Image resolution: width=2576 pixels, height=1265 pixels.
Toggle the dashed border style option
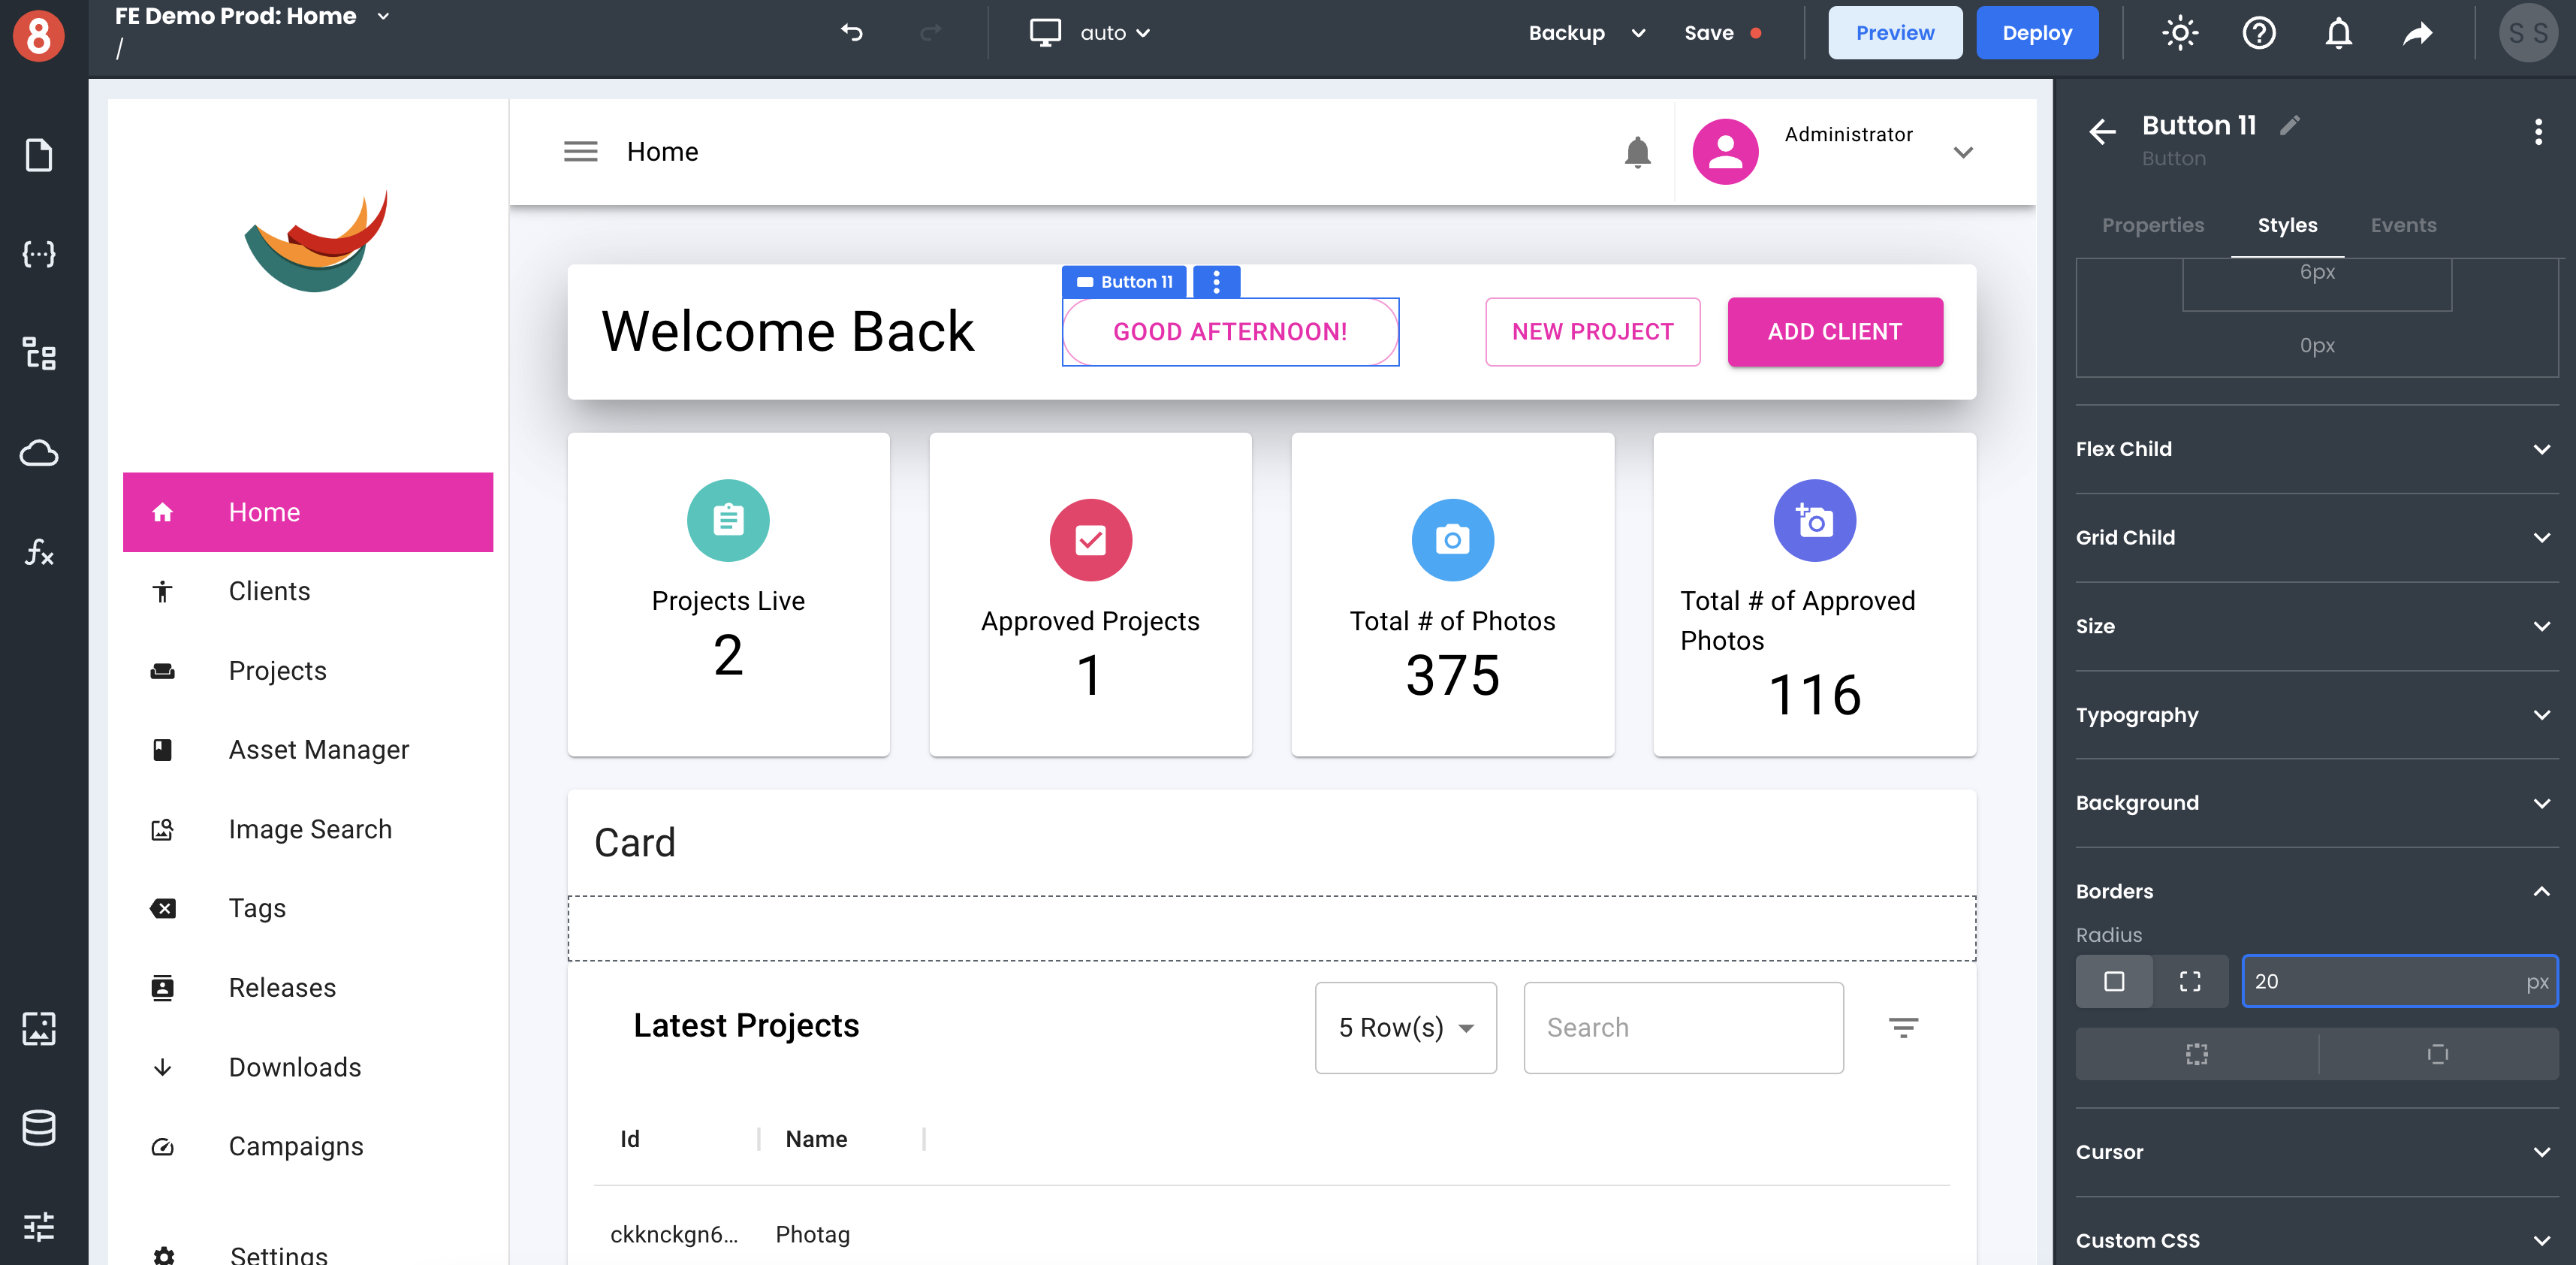pyautogui.click(x=2196, y=1054)
